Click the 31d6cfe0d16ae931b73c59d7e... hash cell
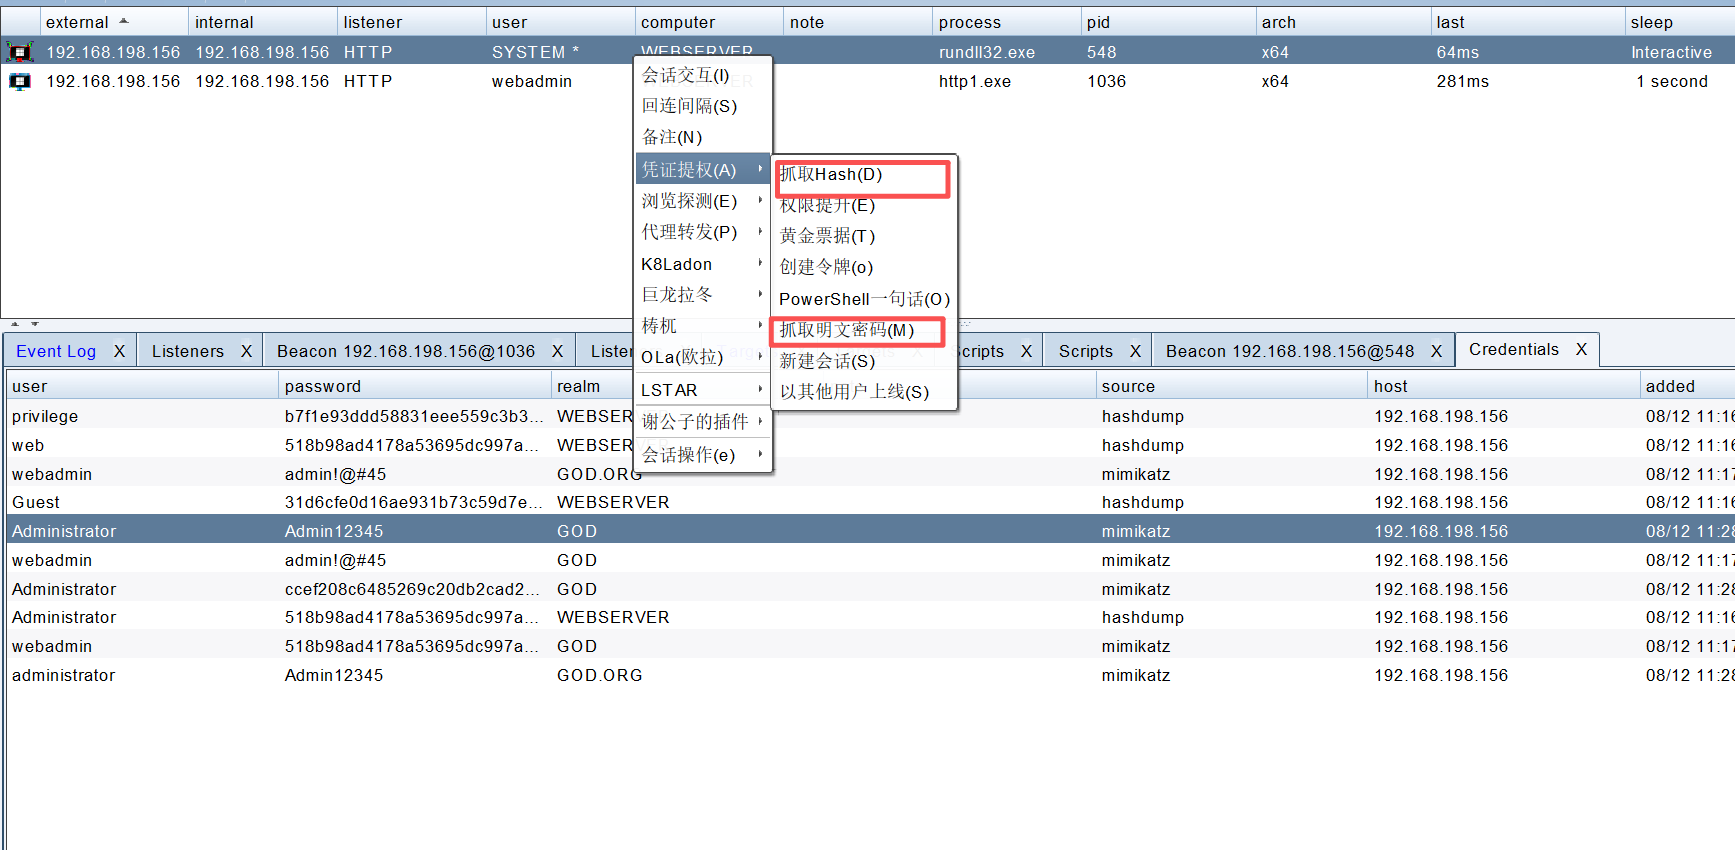Viewport: 1735px width, 850px height. (414, 502)
